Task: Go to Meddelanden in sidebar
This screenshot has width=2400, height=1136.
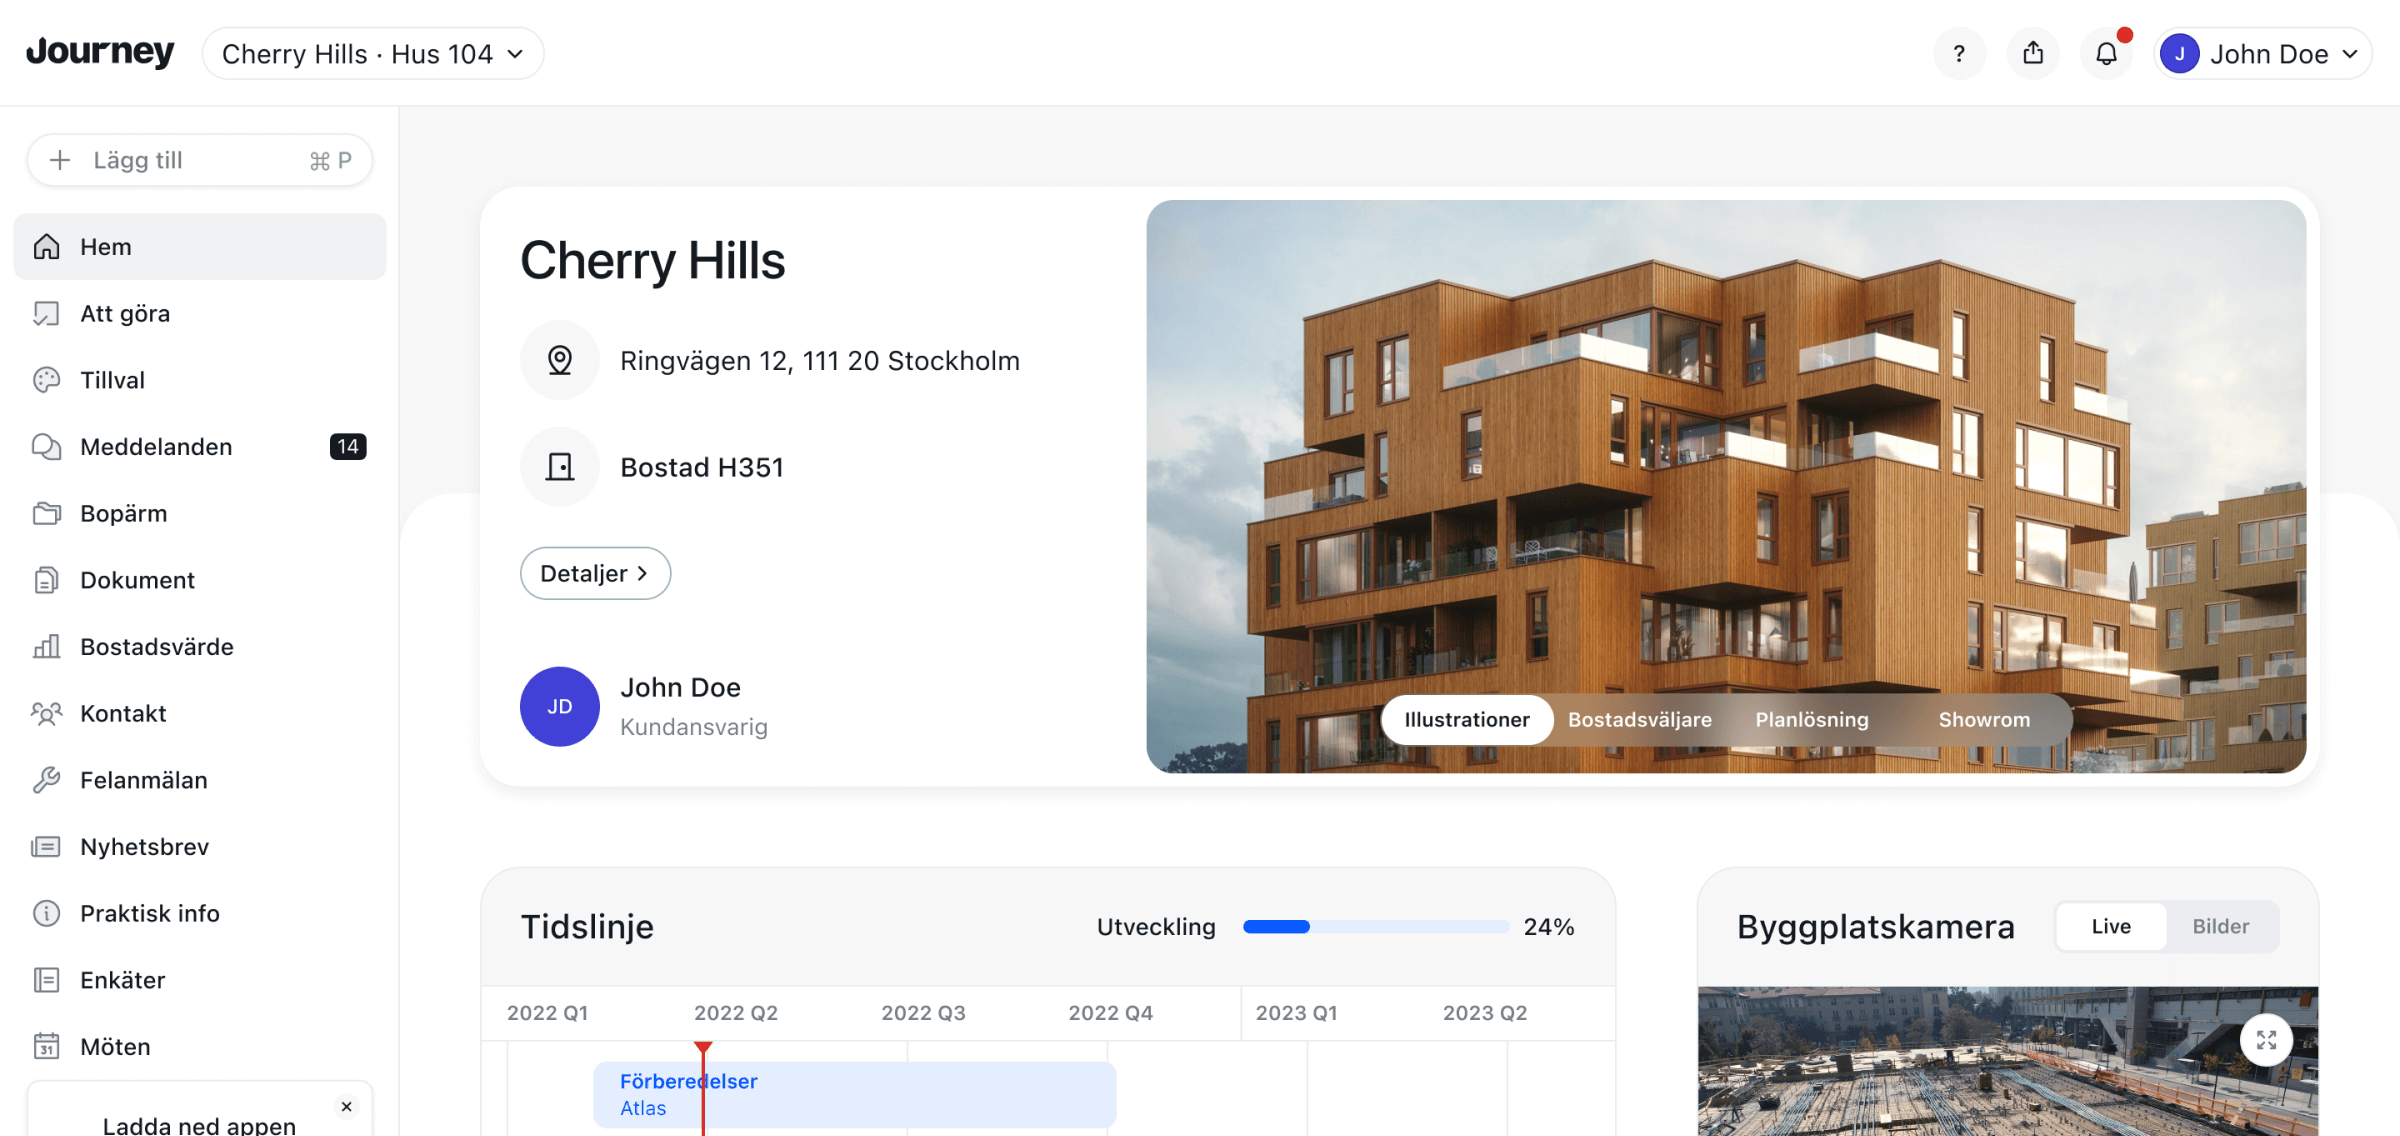Action: coord(156,447)
